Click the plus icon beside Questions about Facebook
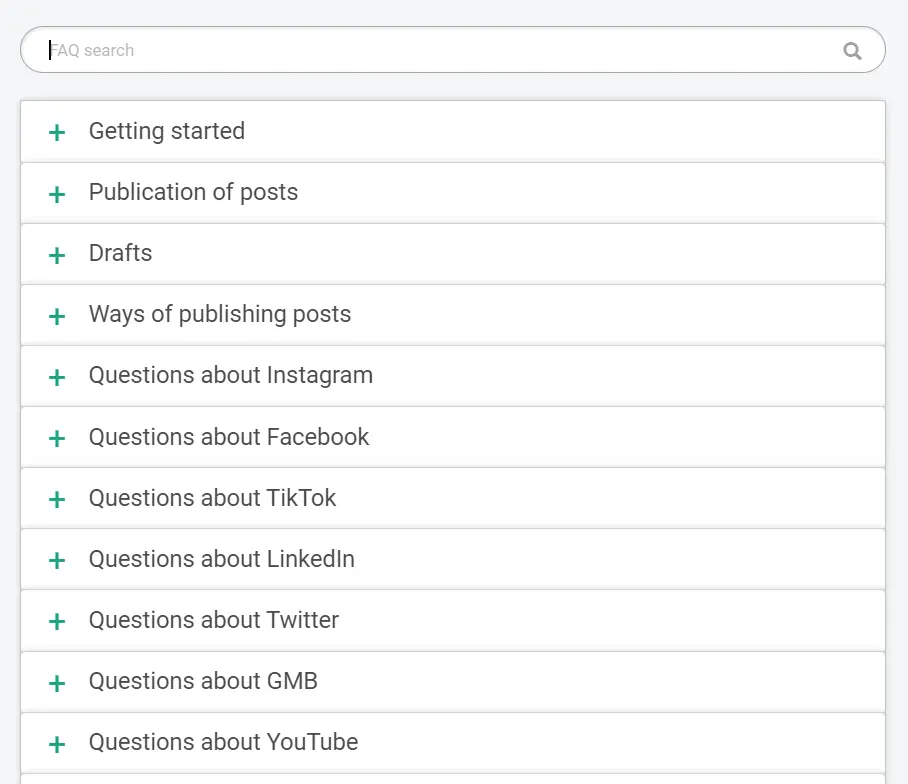This screenshot has width=908, height=784. pyautogui.click(x=57, y=438)
